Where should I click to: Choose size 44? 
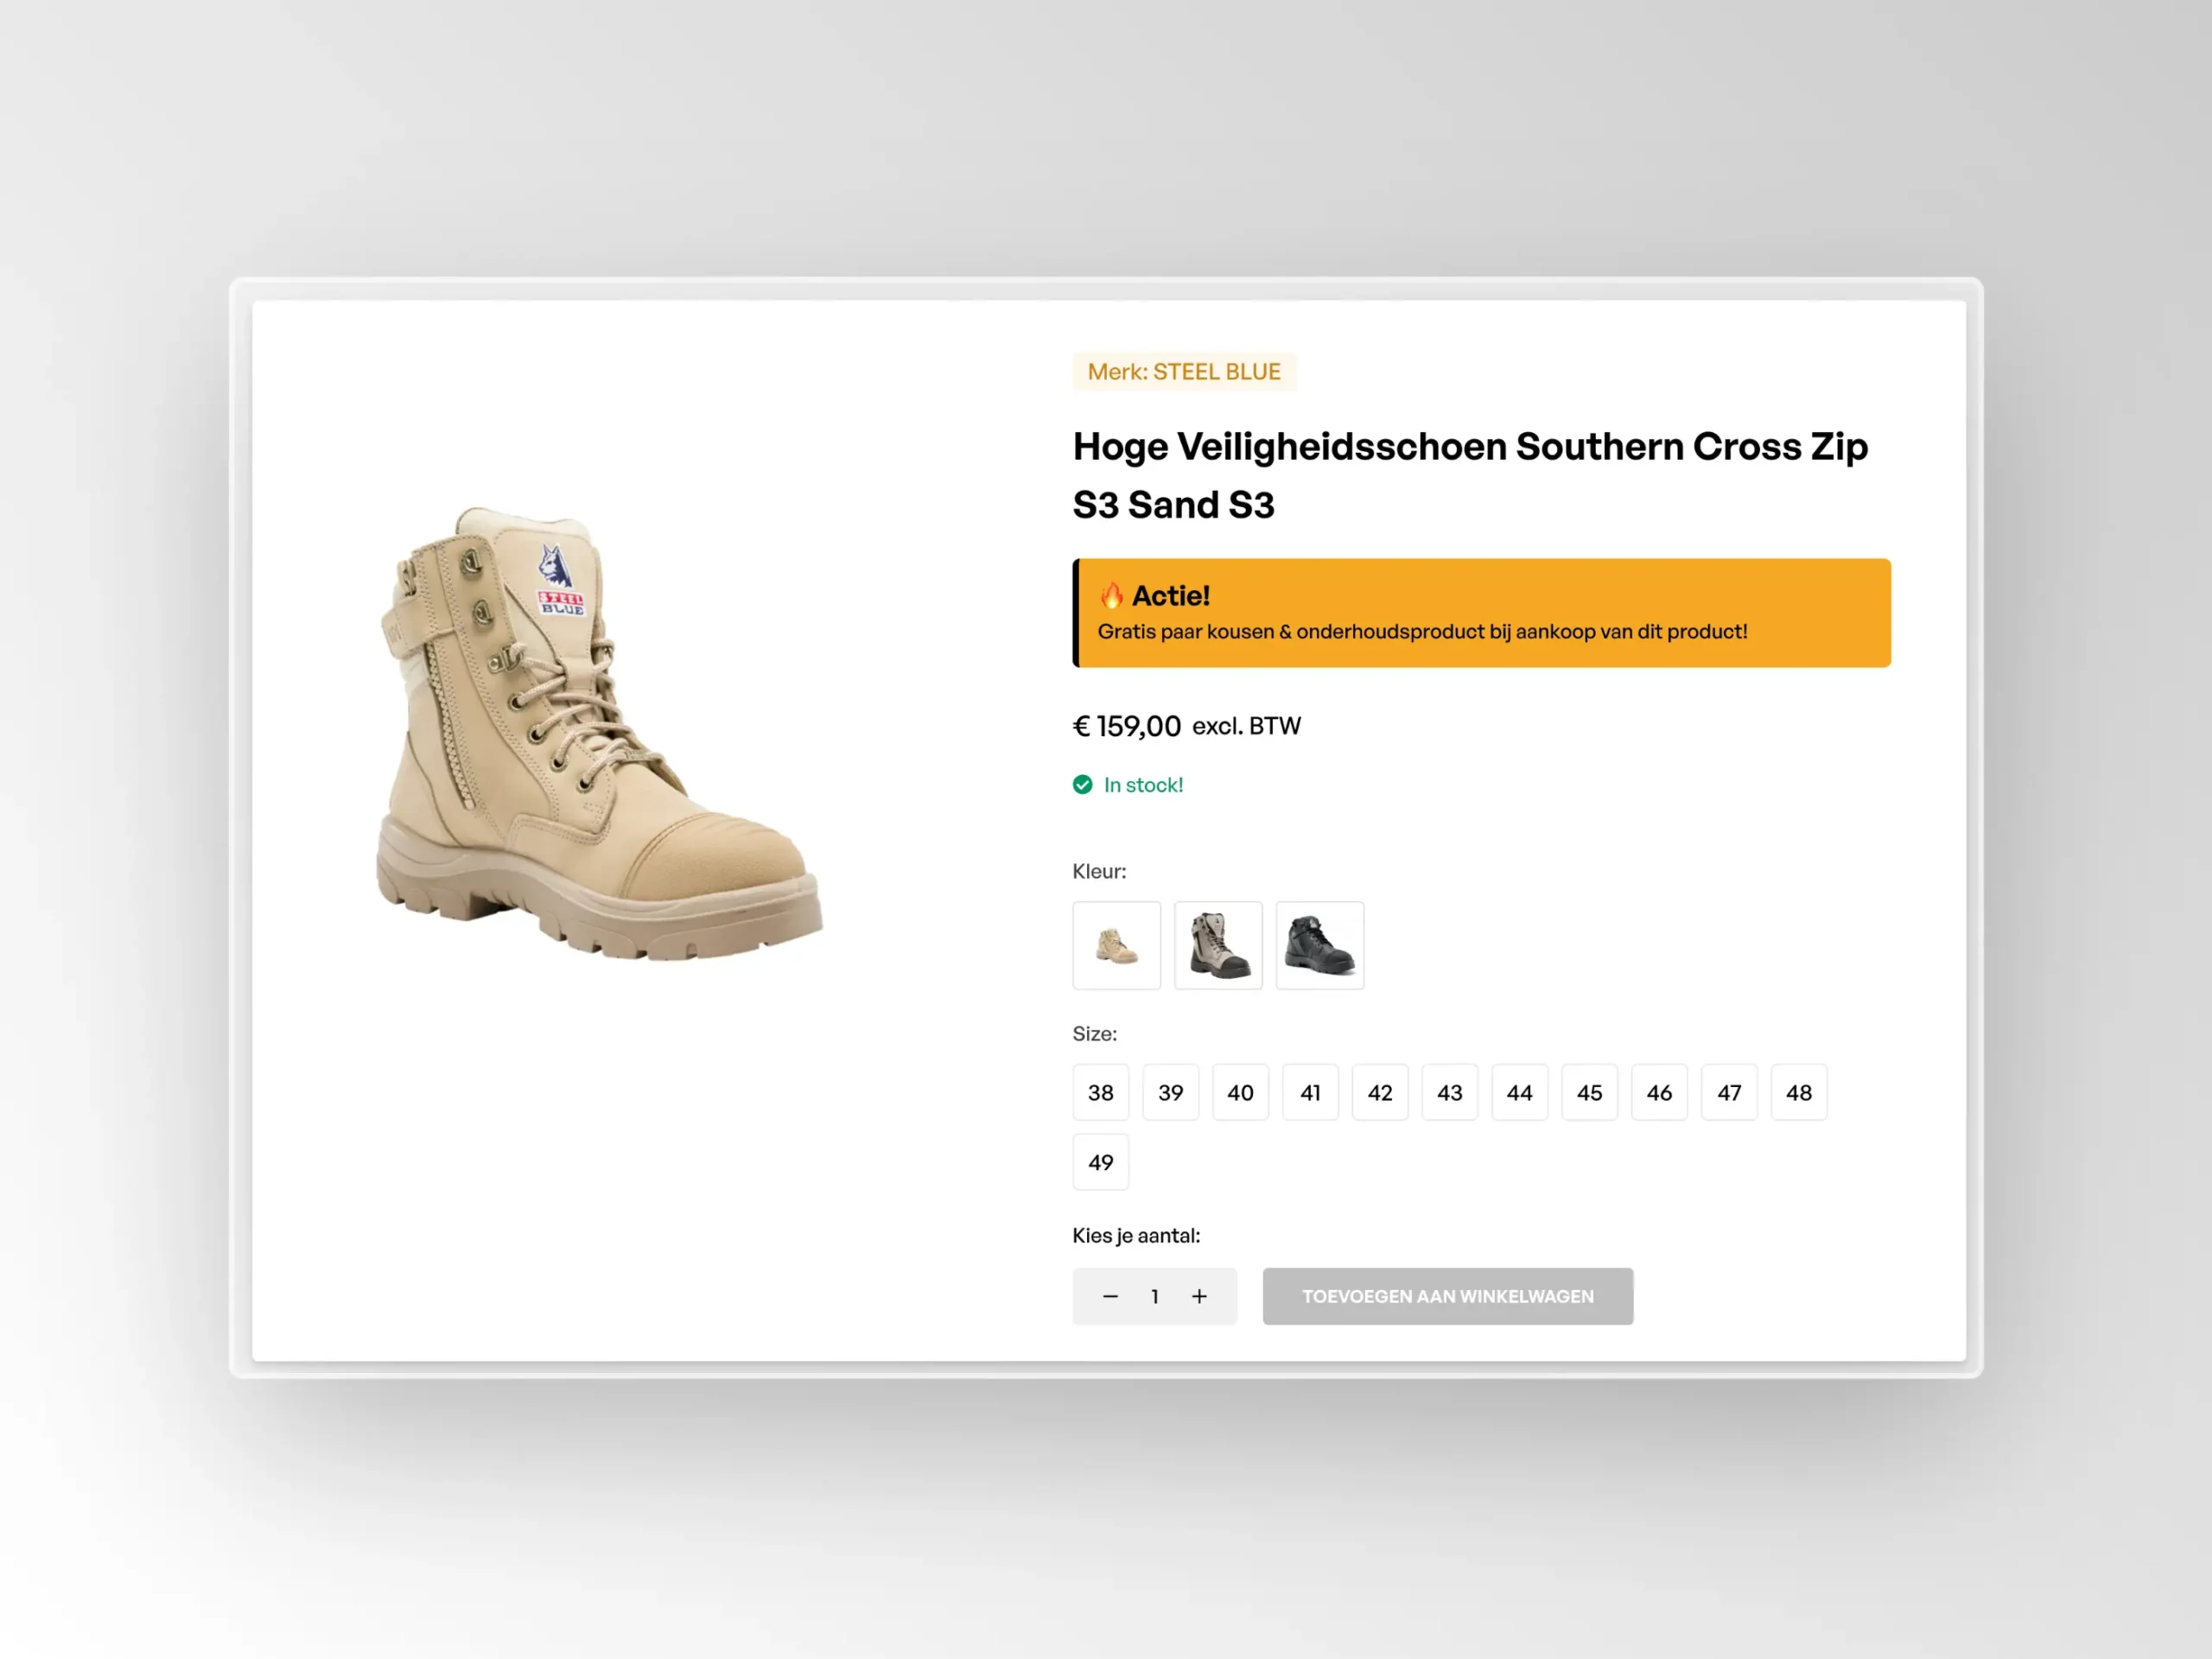click(1519, 1092)
